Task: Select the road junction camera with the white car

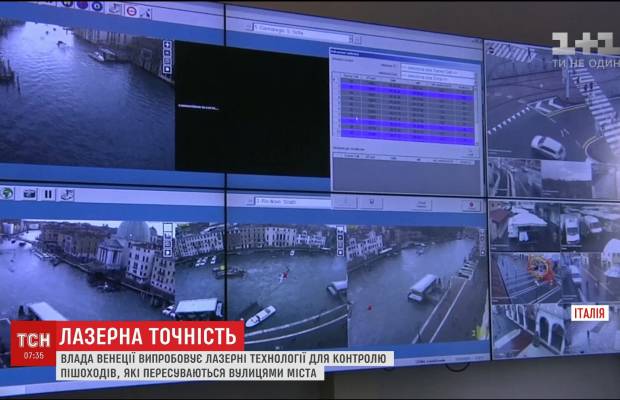Action: pos(552,101)
